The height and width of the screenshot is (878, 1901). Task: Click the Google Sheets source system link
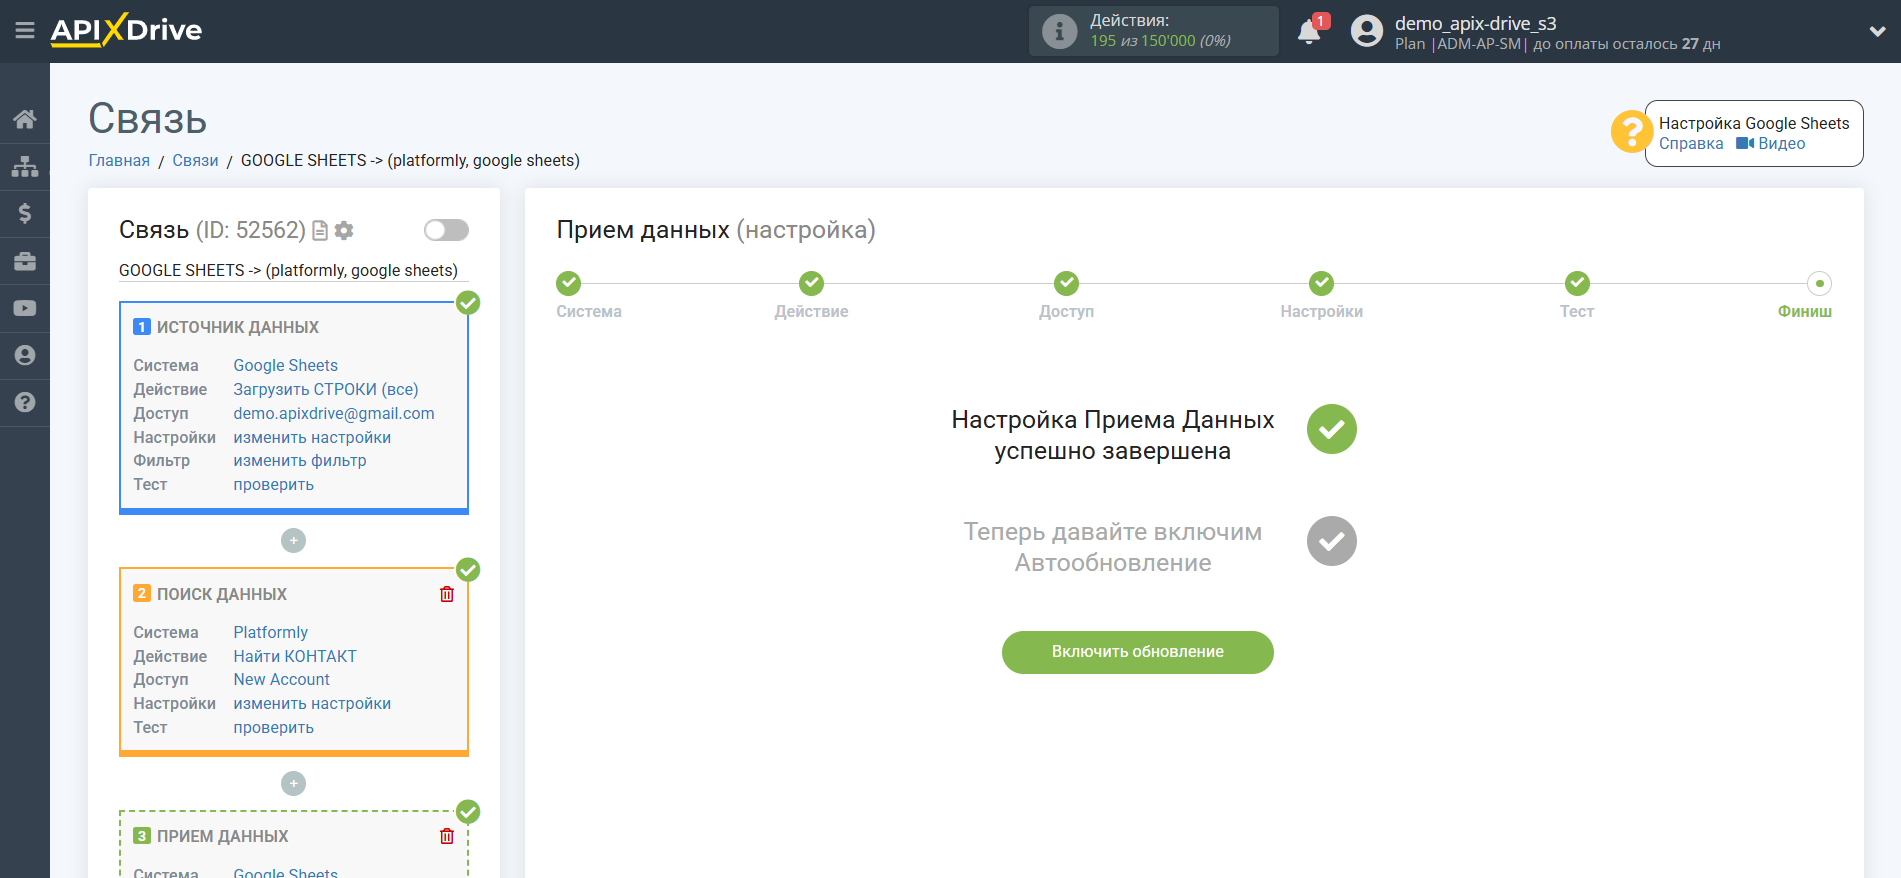coord(286,365)
